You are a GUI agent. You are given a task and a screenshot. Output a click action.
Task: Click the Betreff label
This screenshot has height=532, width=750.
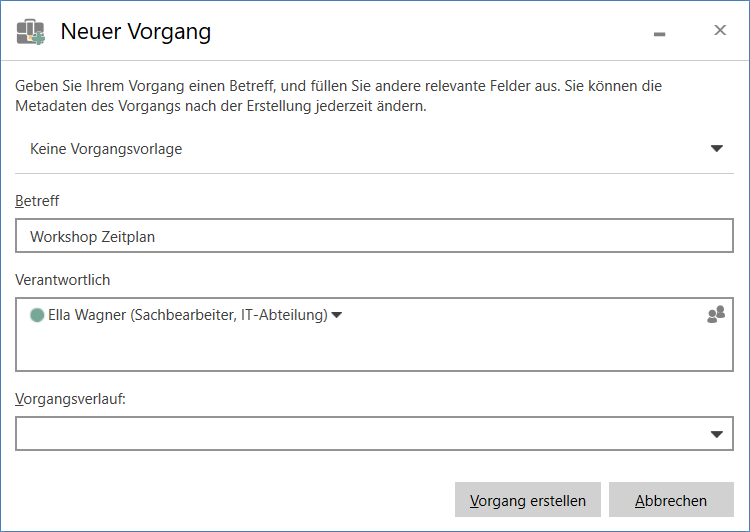37,201
